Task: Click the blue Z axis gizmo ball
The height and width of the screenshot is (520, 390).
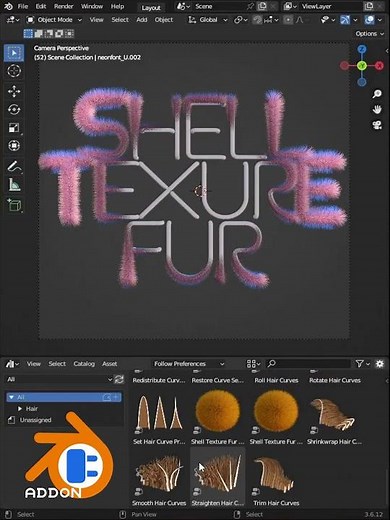Action: click(x=362, y=50)
